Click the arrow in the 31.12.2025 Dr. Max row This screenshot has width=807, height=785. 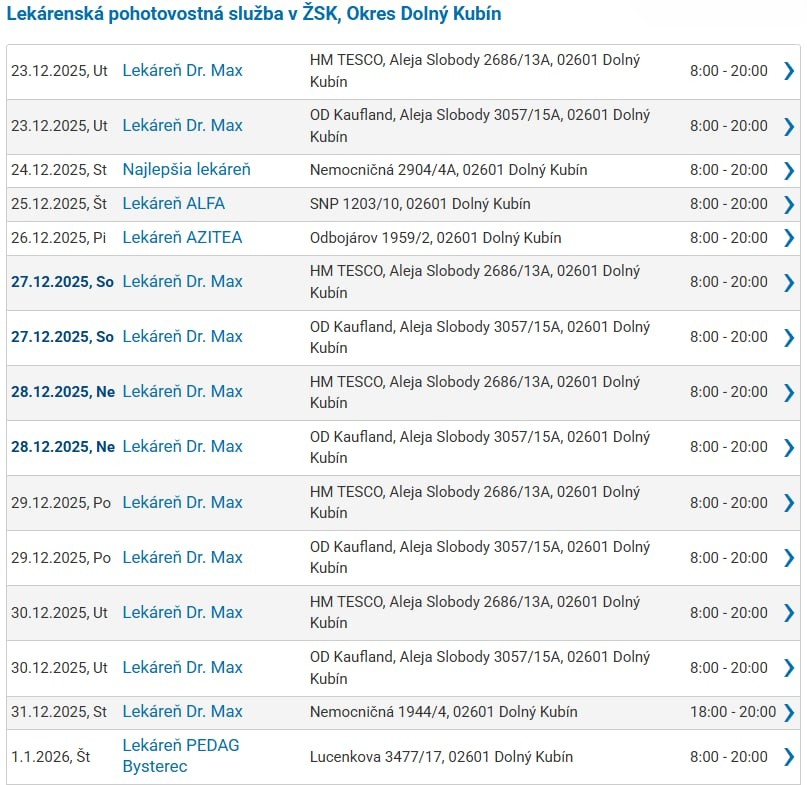click(788, 712)
